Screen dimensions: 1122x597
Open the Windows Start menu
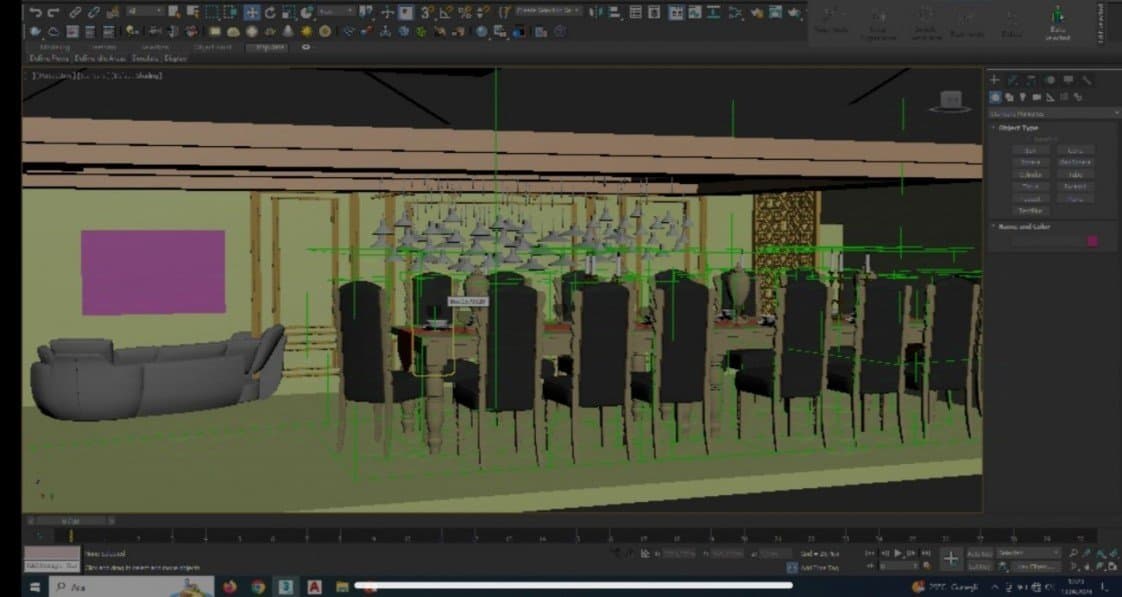(x=34, y=587)
